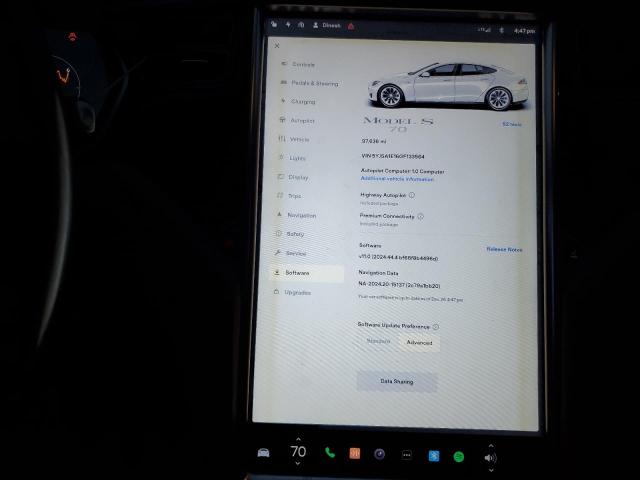
Task: Raise cabin temperature with up chevron
Action: [298, 439]
